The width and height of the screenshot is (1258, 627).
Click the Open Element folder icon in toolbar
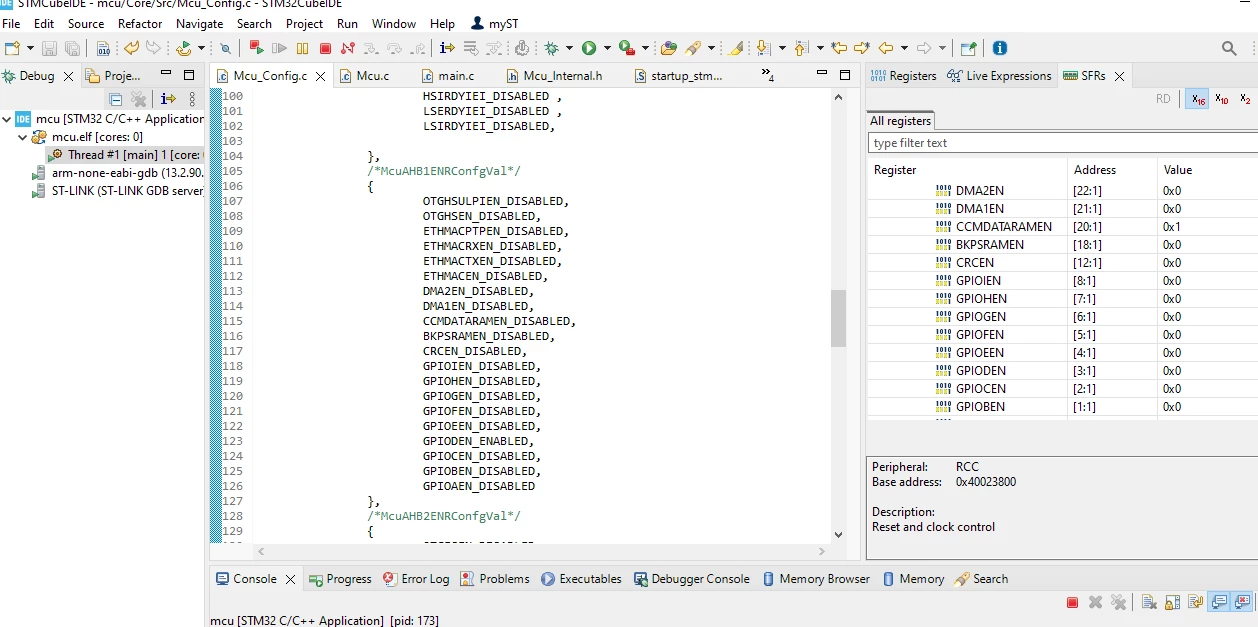coord(668,48)
